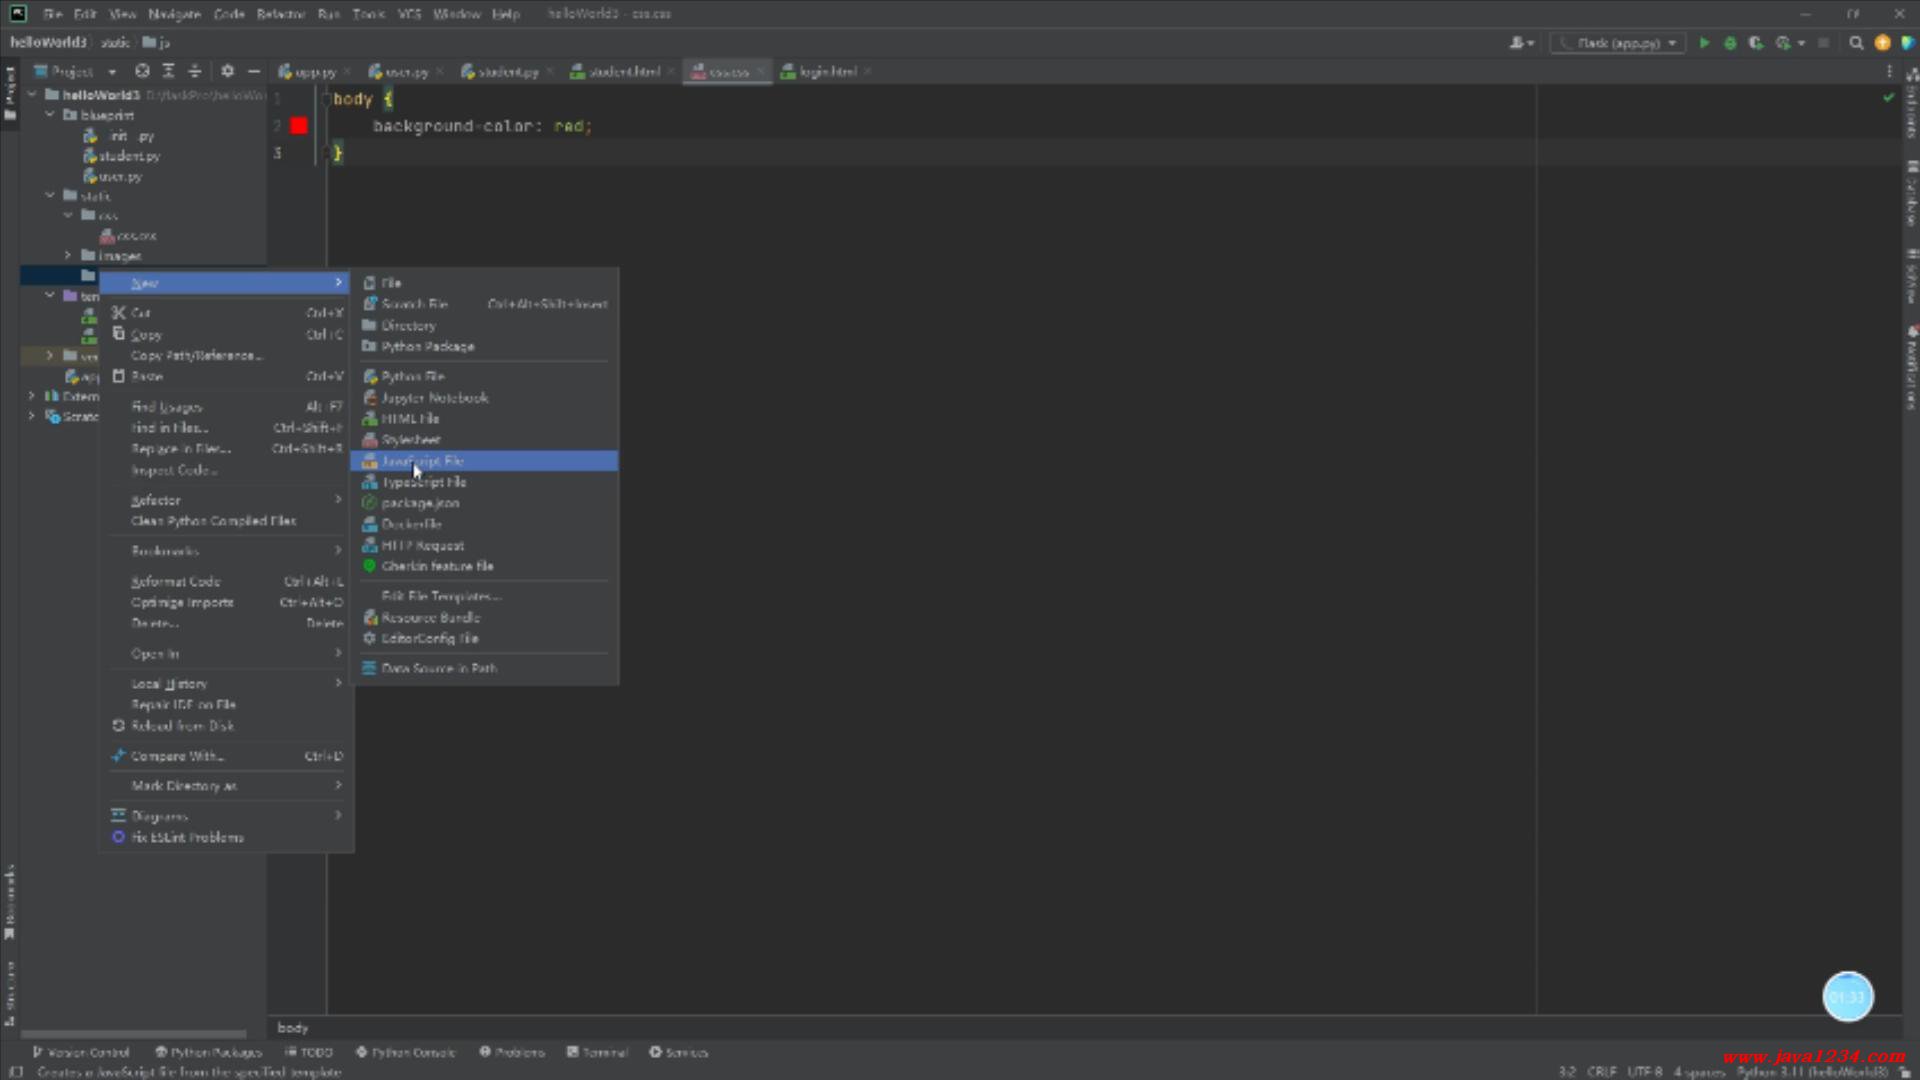This screenshot has height=1080, width=1920.
Task: Open Project panel settings gear
Action: click(227, 71)
